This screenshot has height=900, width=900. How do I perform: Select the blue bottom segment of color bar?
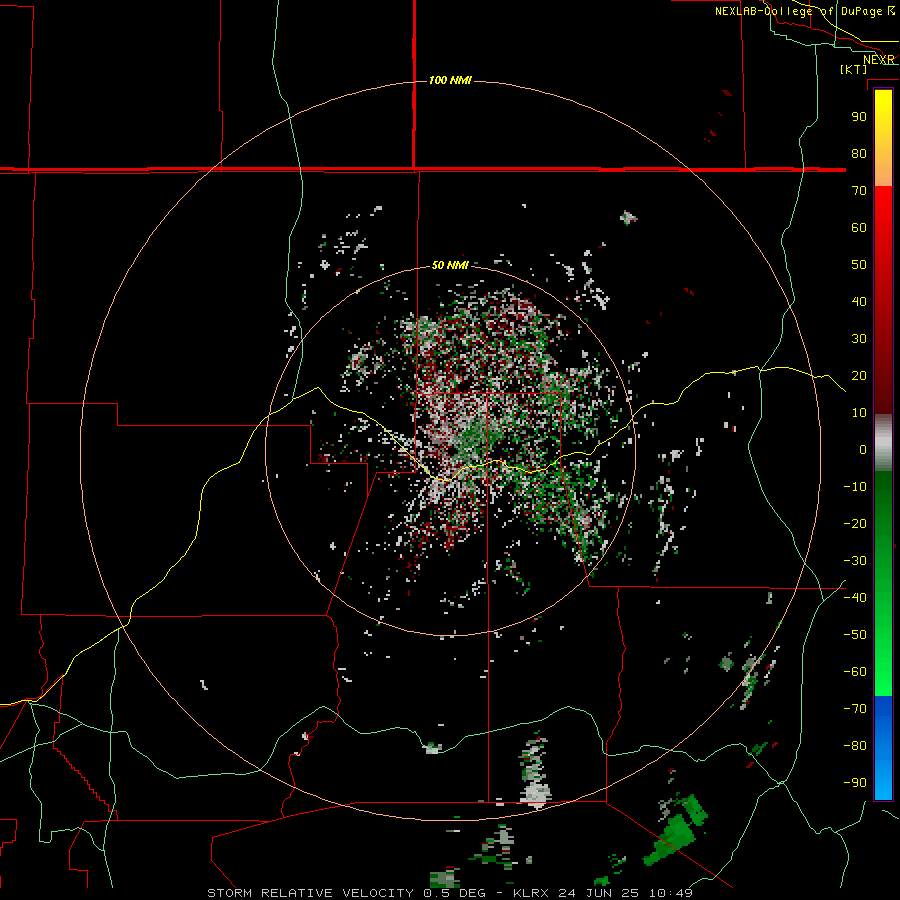coord(883,748)
